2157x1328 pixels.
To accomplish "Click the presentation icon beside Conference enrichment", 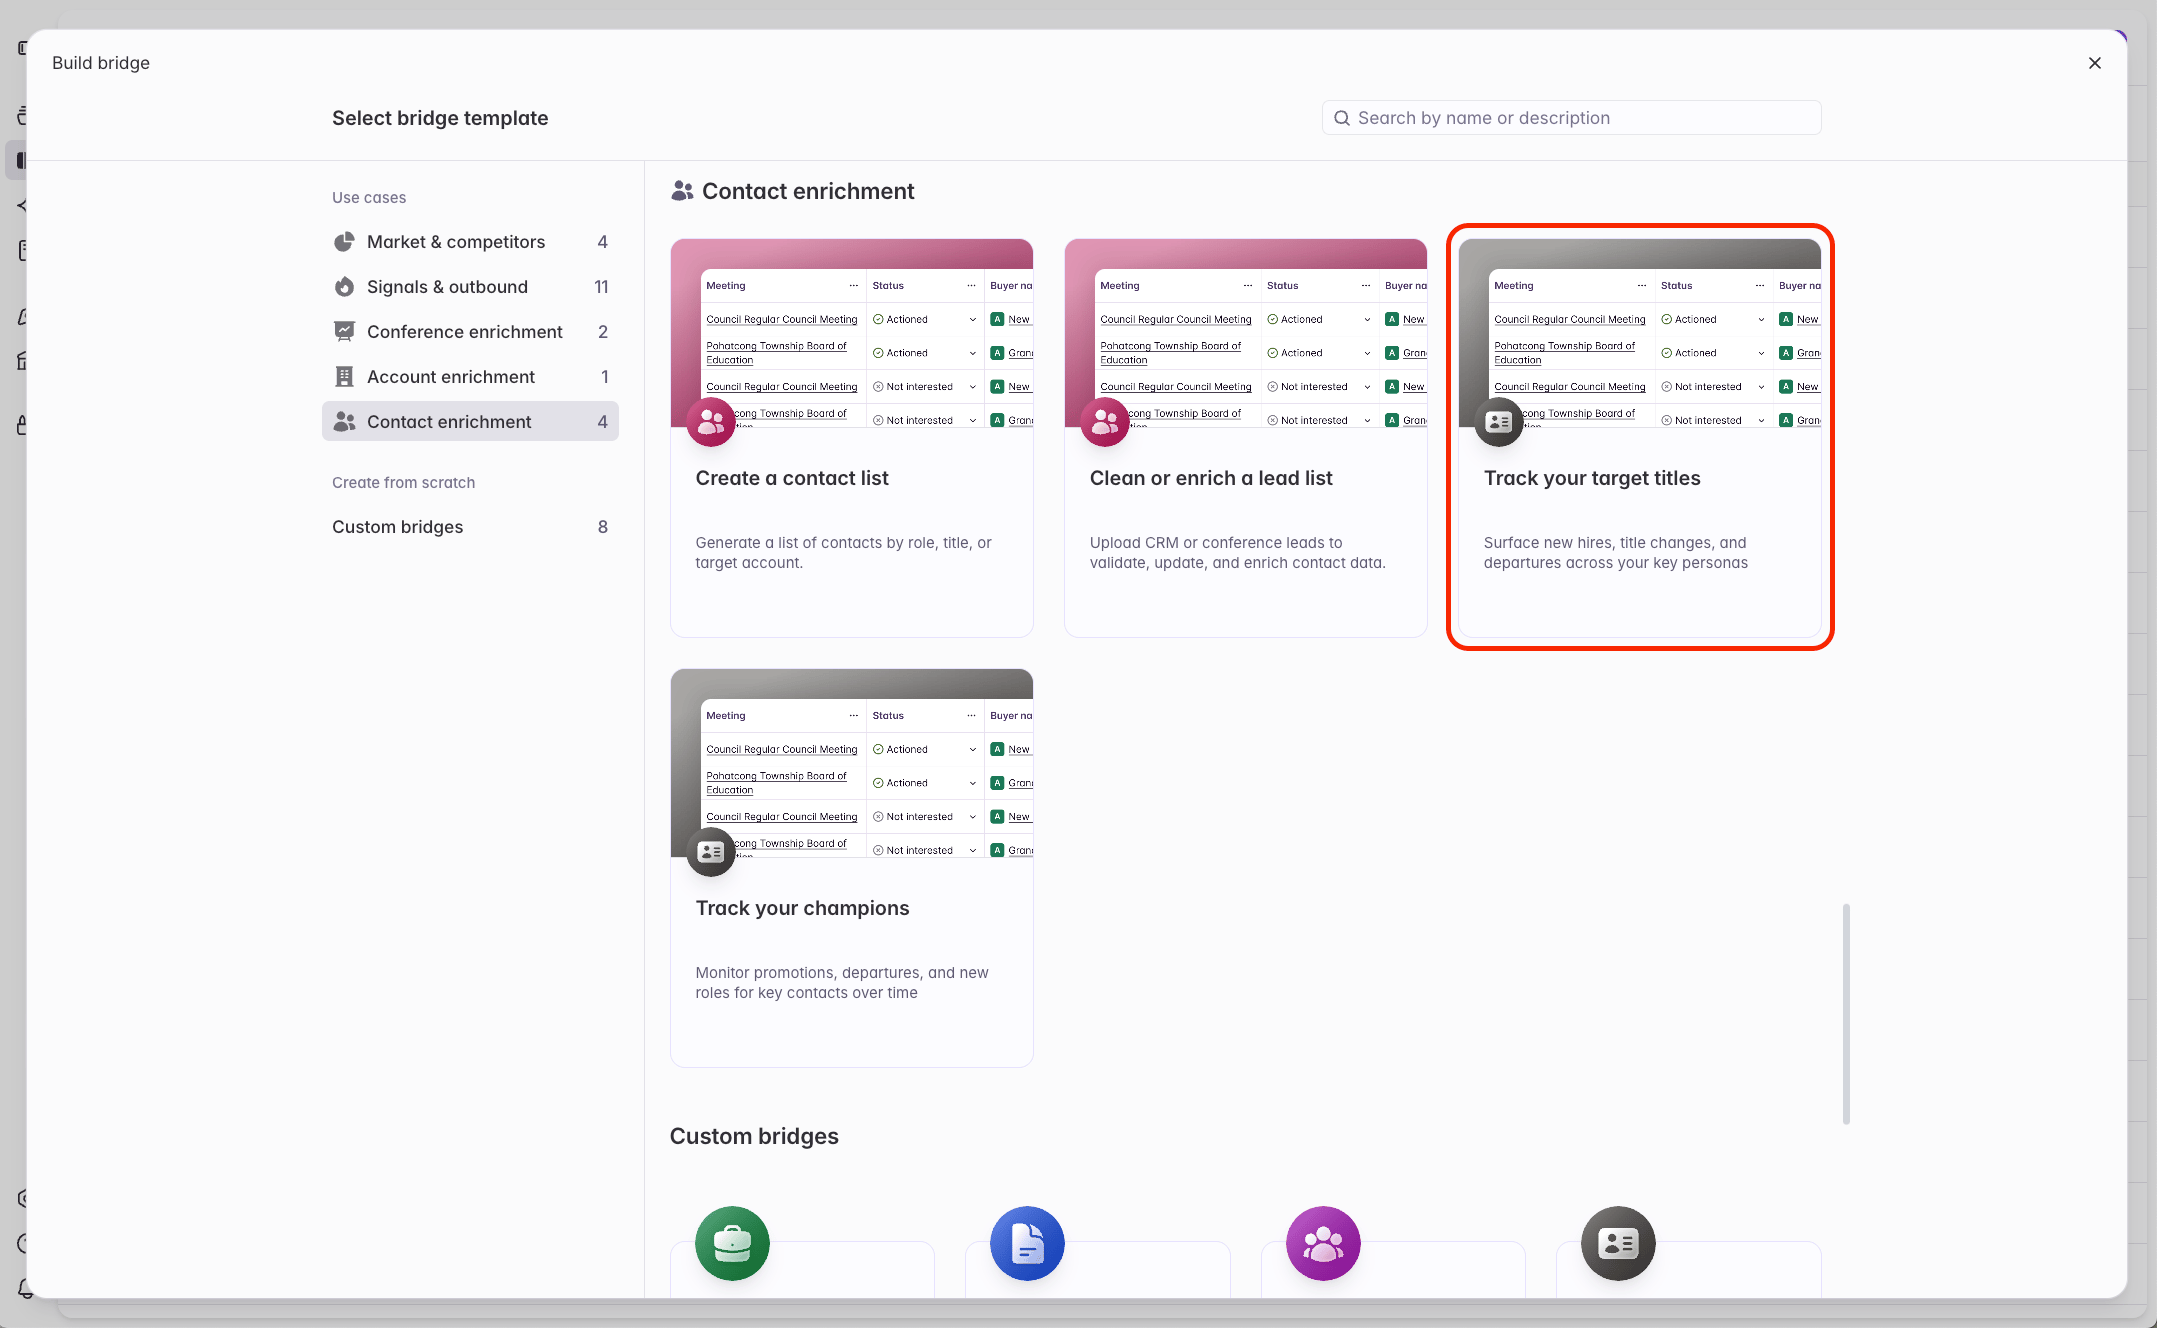I will coord(344,332).
